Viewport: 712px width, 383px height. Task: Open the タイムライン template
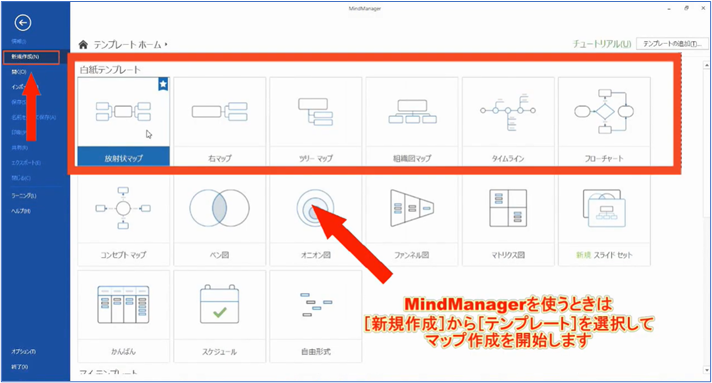(x=508, y=122)
